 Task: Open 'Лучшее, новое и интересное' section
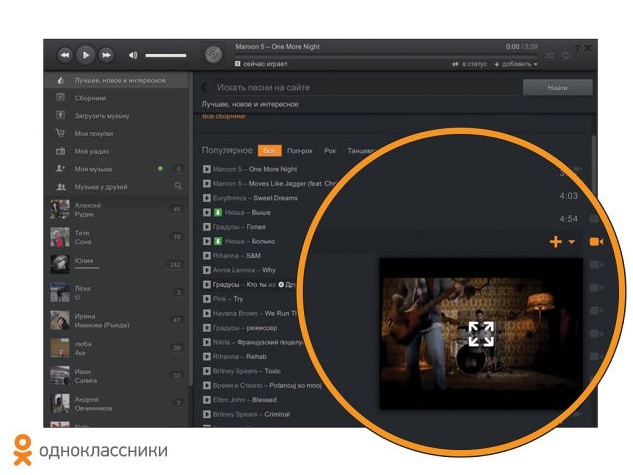tap(116, 80)
